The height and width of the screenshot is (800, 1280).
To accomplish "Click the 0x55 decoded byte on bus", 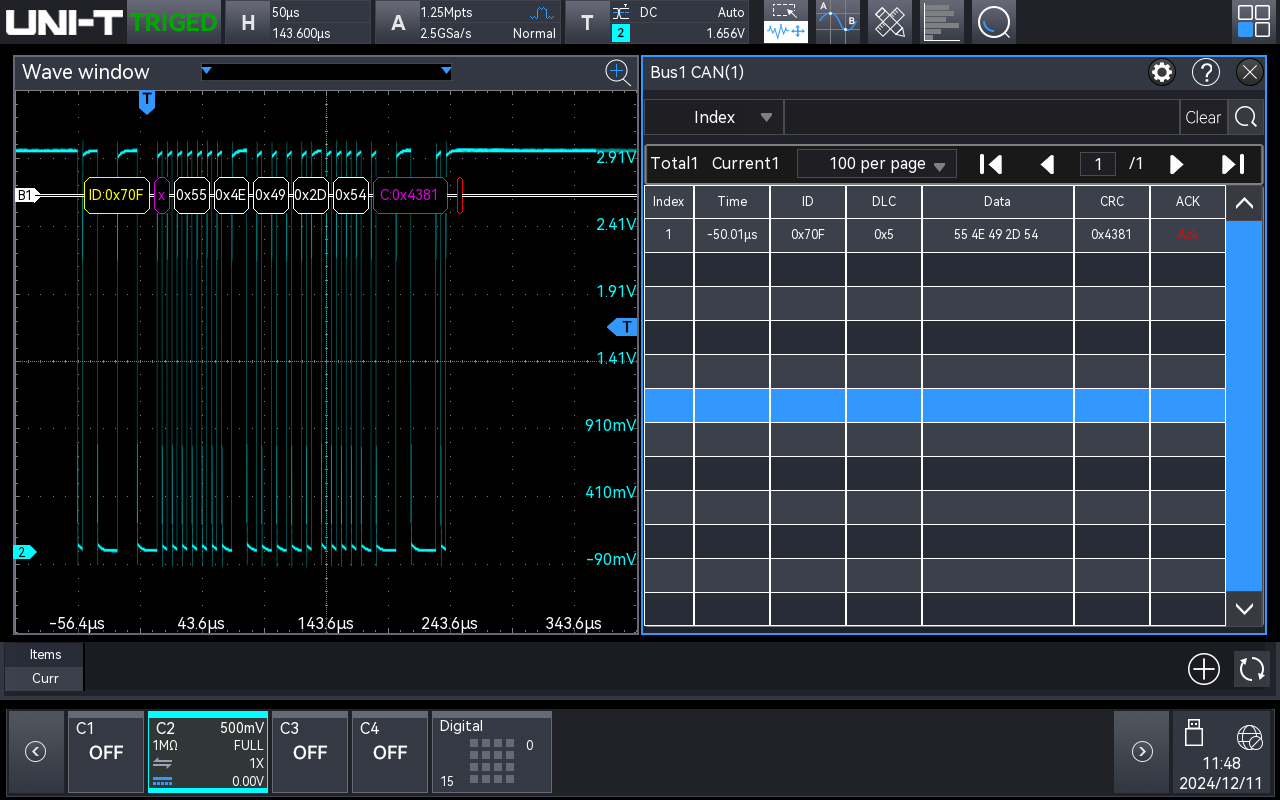I will pyautogui.click(x=191, y=195).
